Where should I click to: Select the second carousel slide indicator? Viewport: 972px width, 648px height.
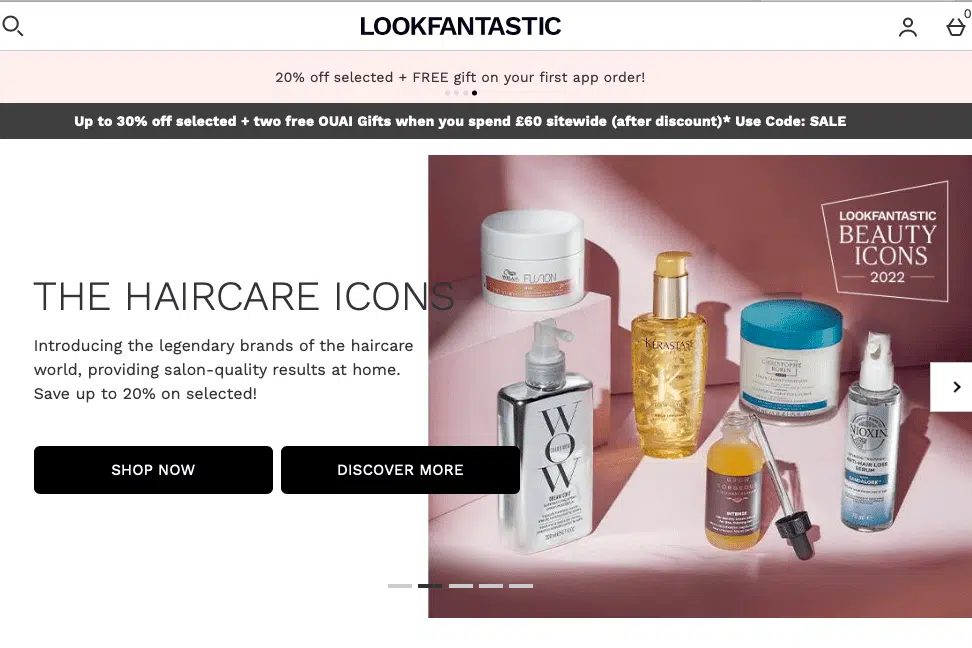click(x=430, y=585)
